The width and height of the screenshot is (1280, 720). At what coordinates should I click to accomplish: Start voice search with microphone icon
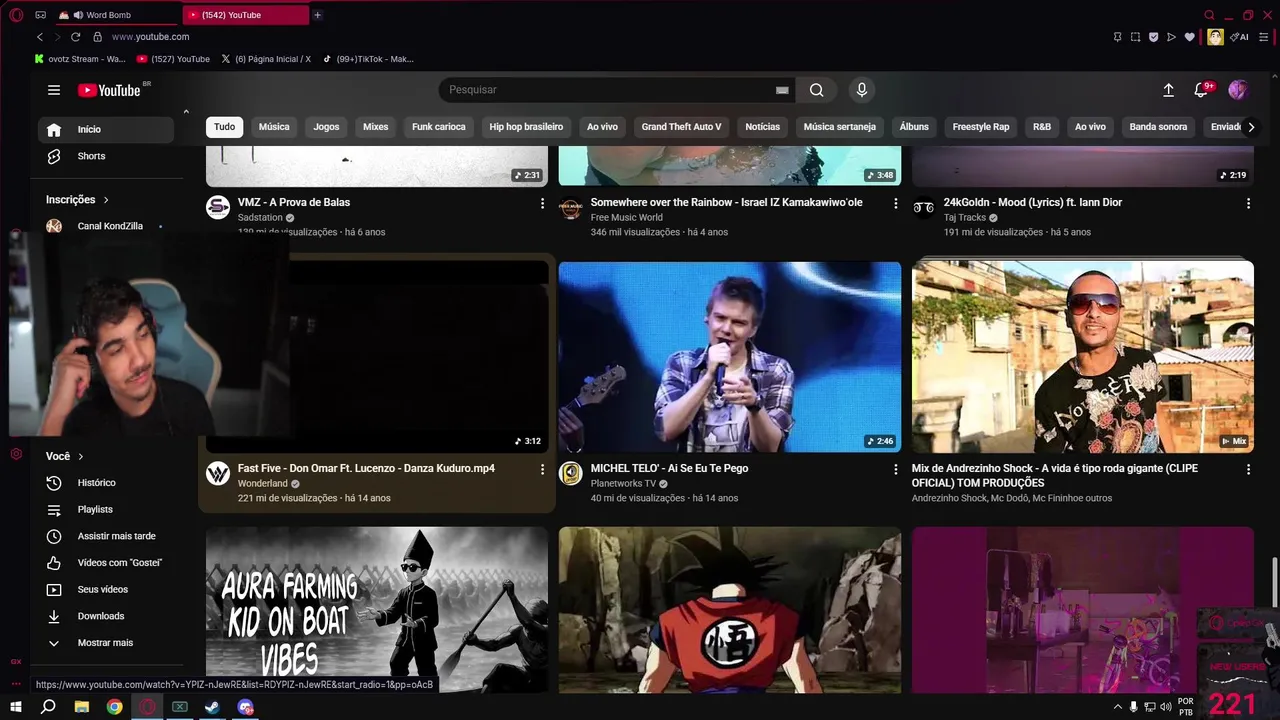(862, 90)
